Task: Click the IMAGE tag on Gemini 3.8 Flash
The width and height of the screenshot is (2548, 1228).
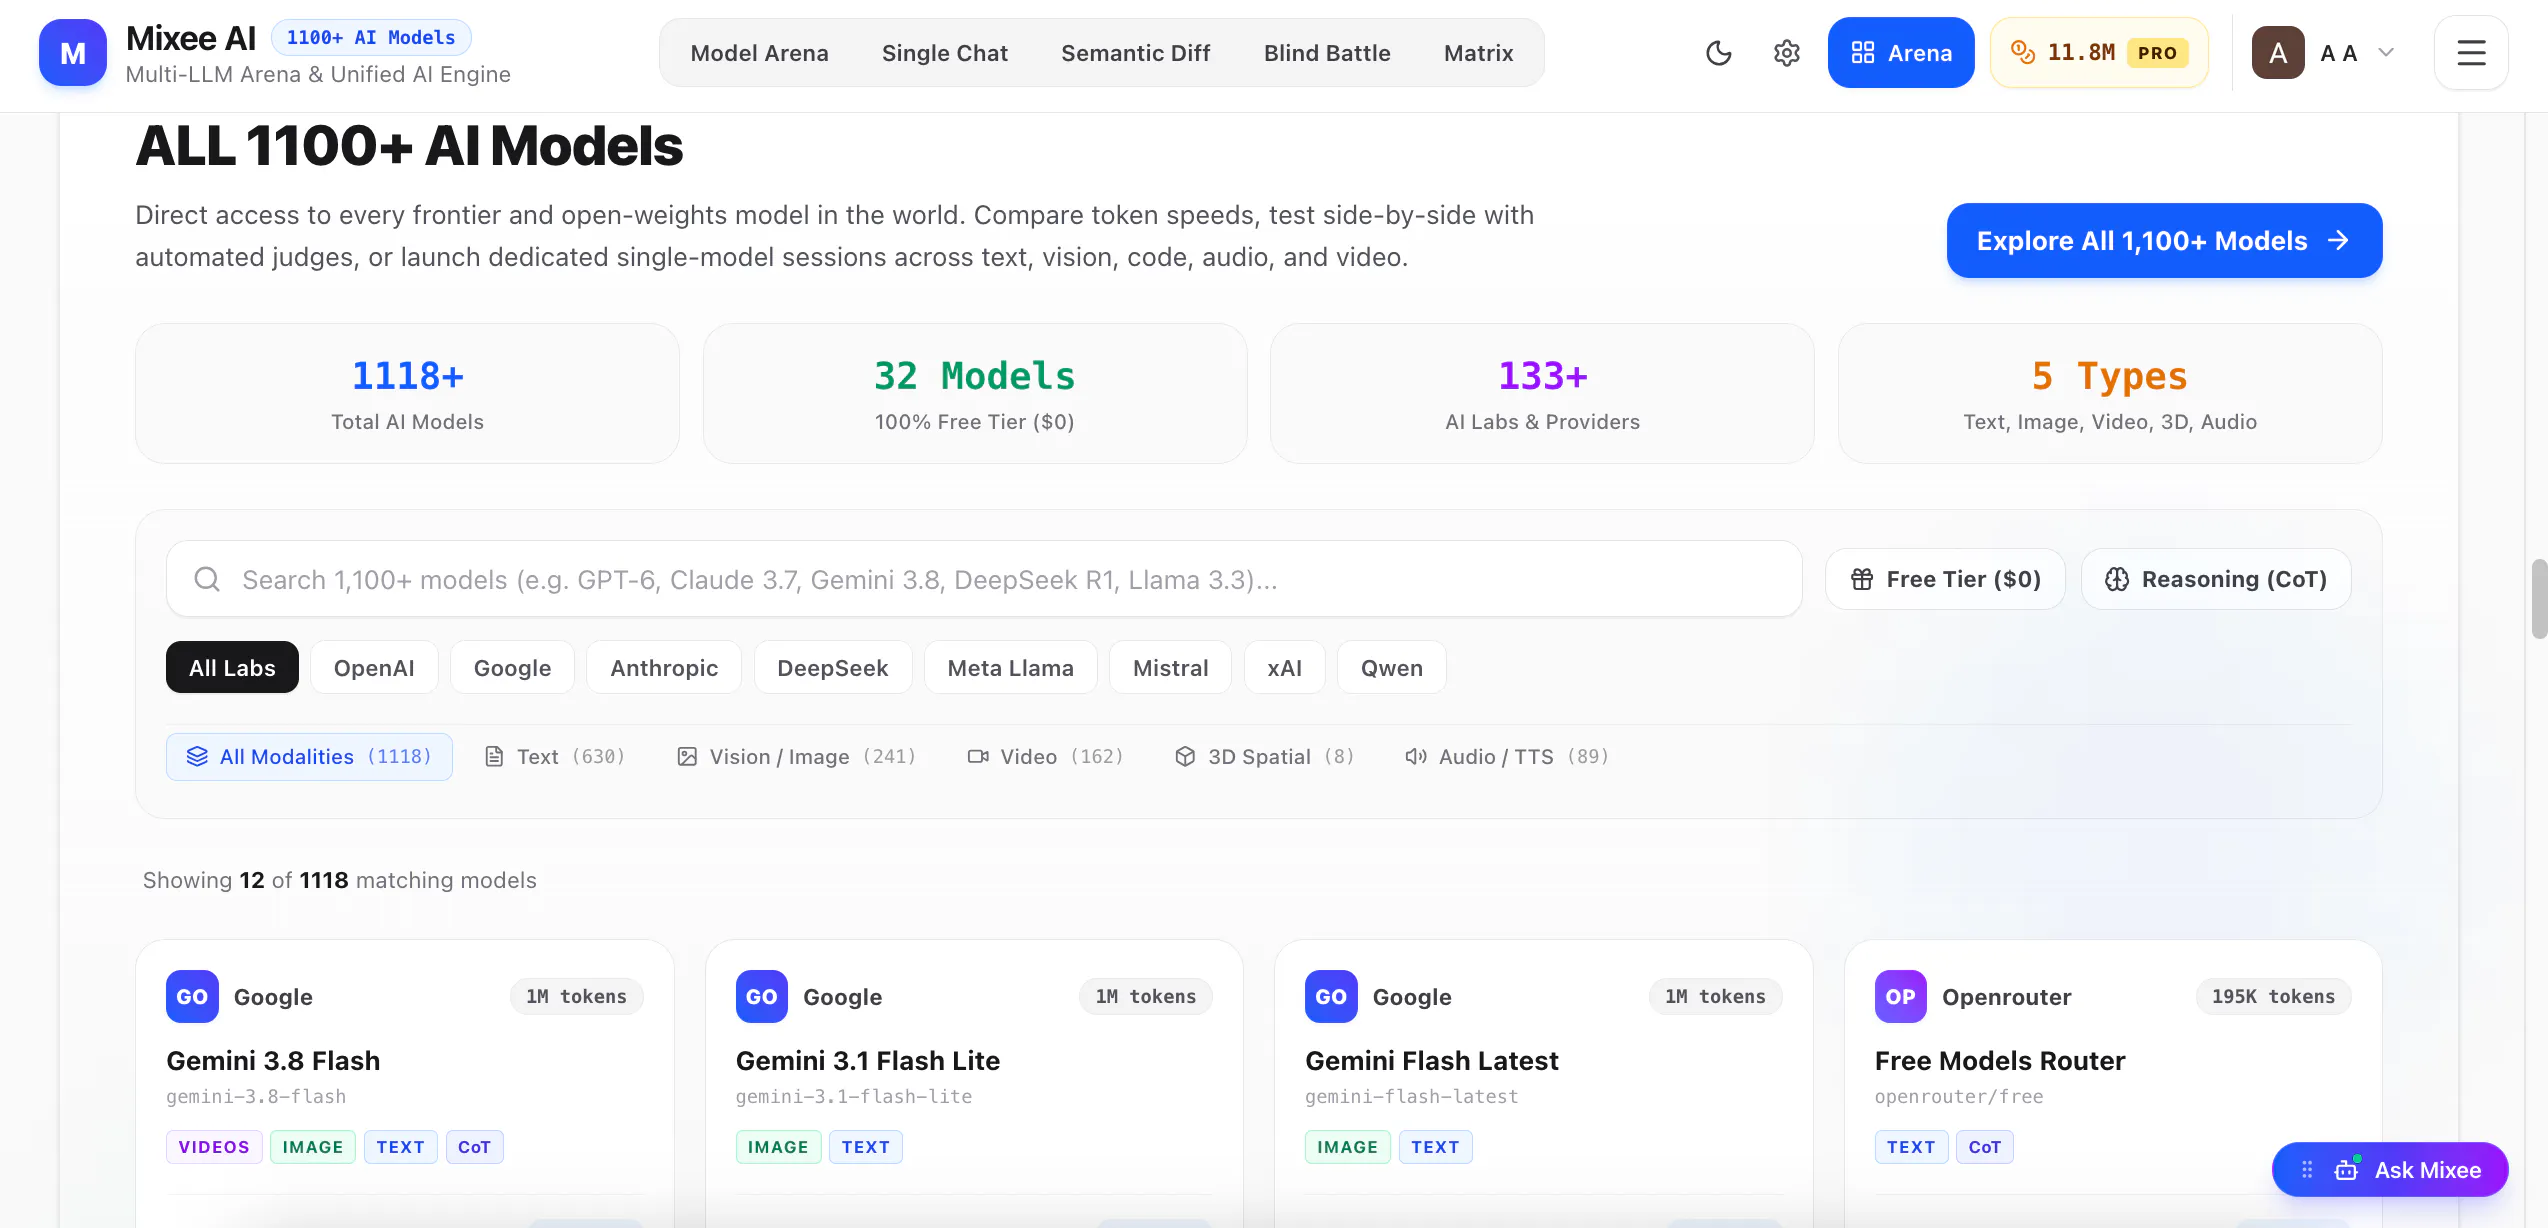Action: click(x=313, y=1147)
